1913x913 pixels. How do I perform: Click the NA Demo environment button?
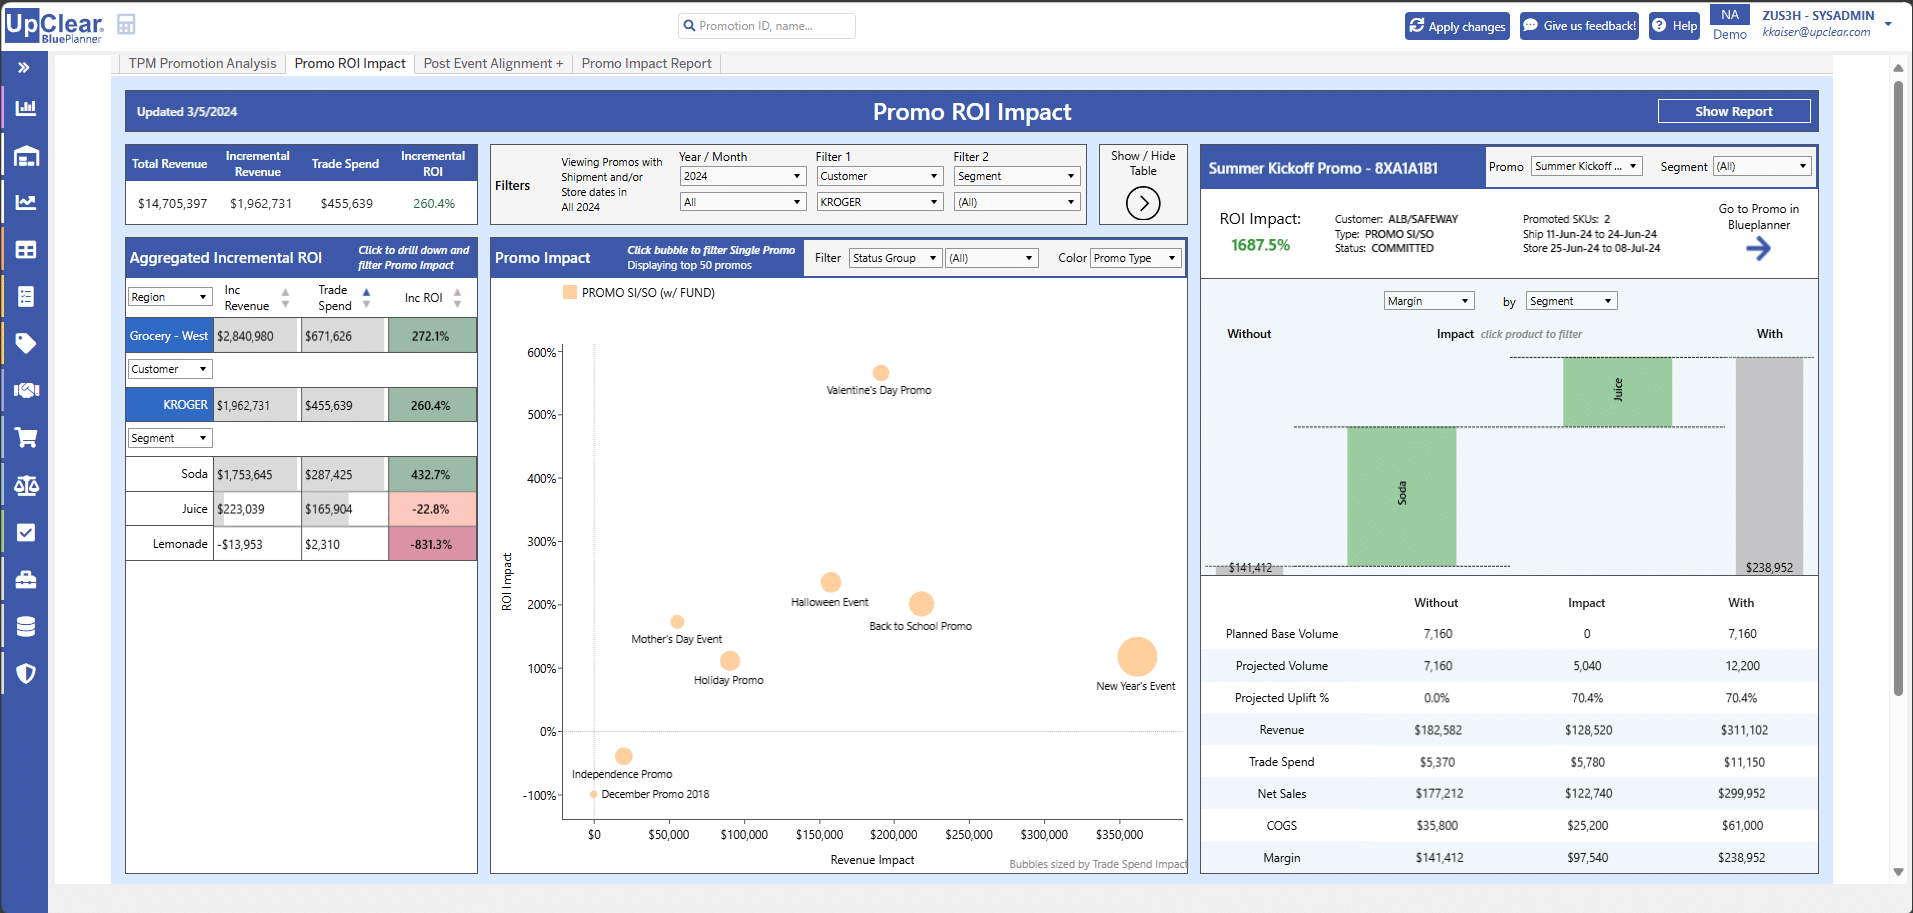(1729, 25)
